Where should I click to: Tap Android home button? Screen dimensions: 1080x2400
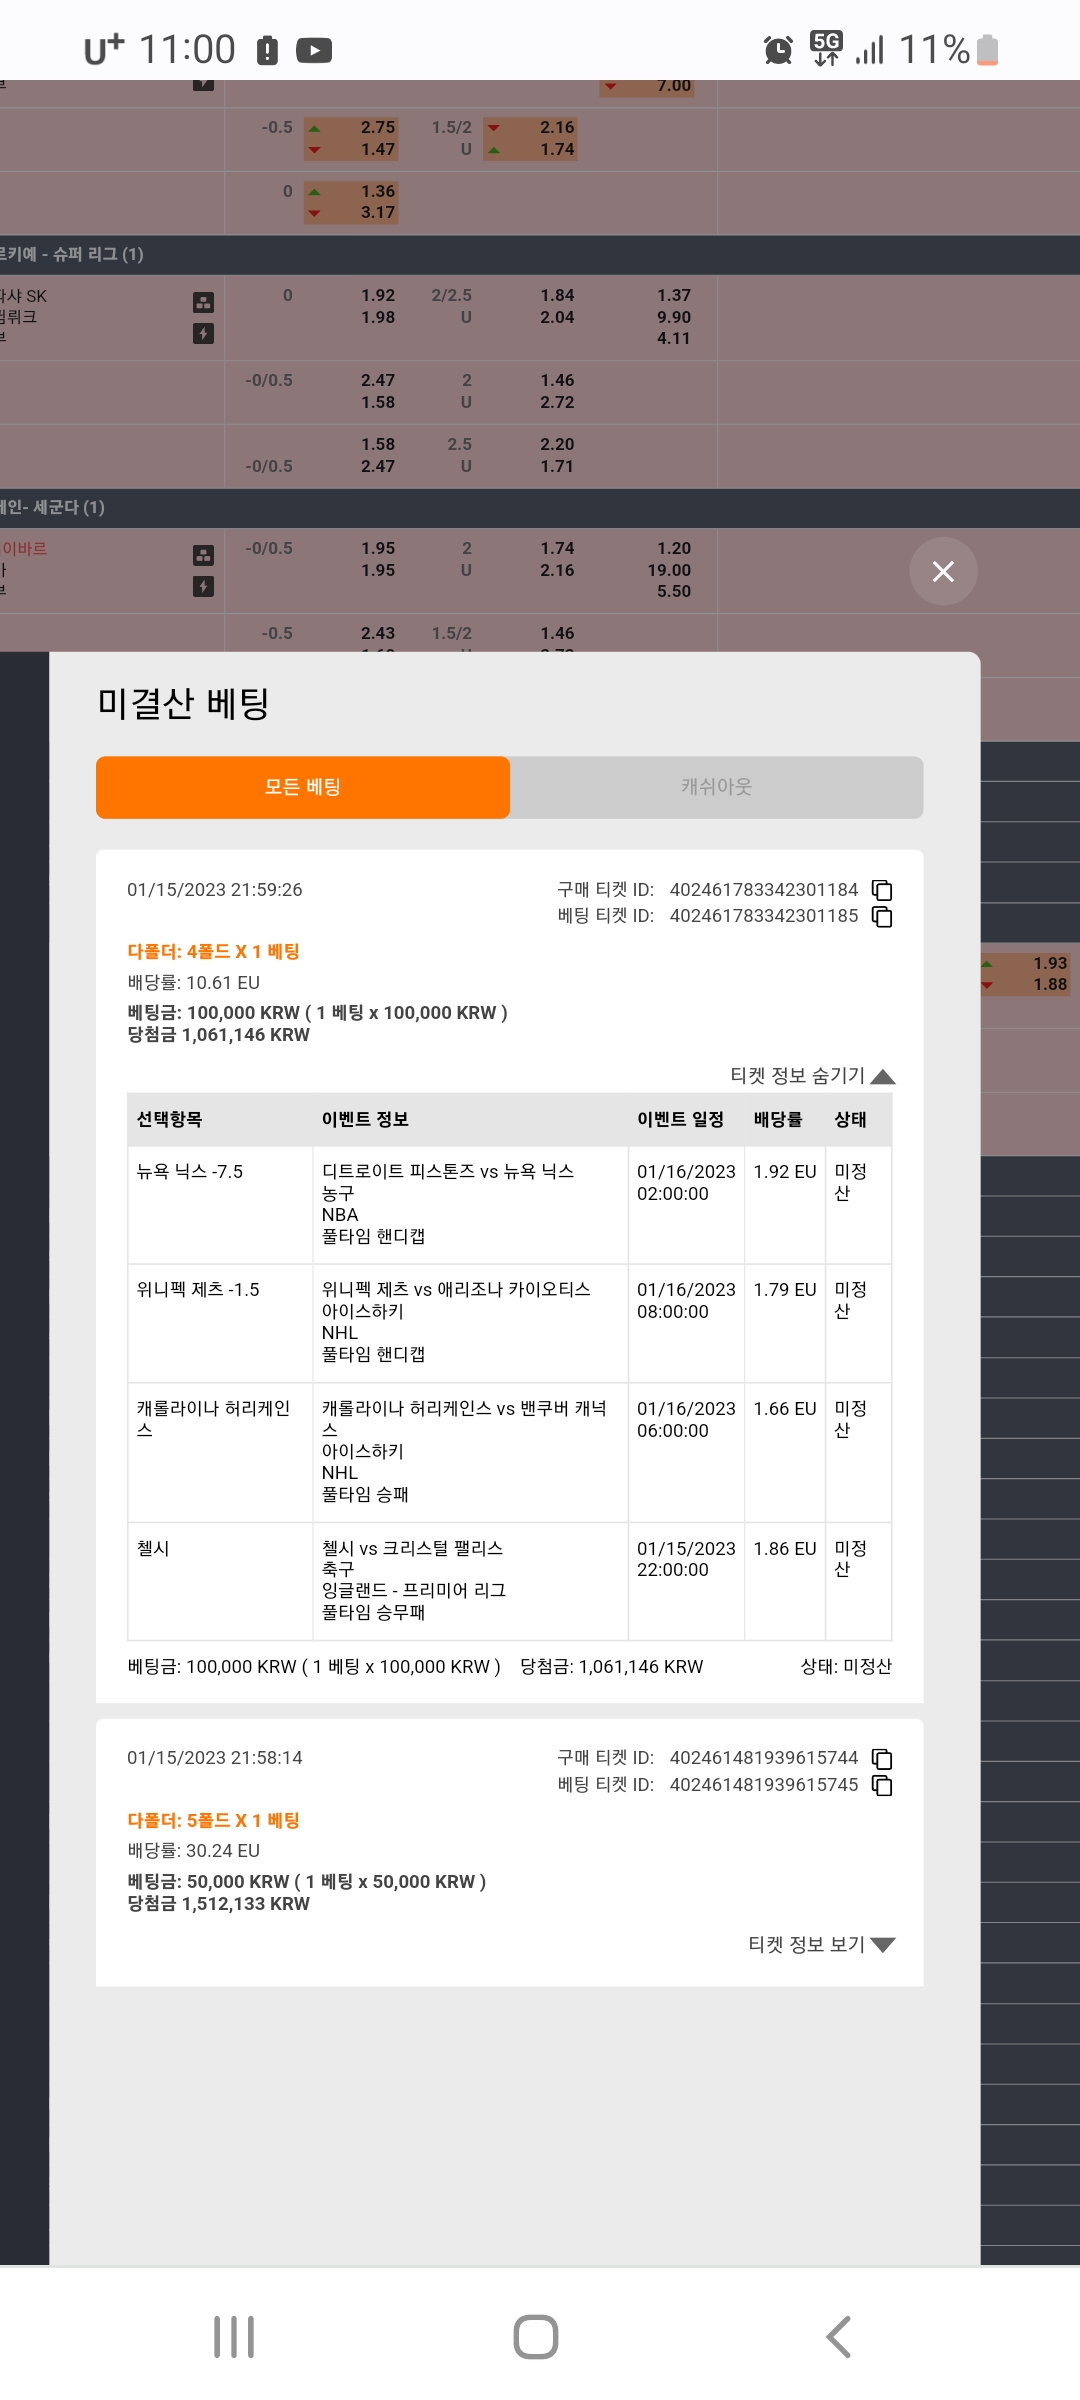pyautogui.click(x=536, y=2337)
